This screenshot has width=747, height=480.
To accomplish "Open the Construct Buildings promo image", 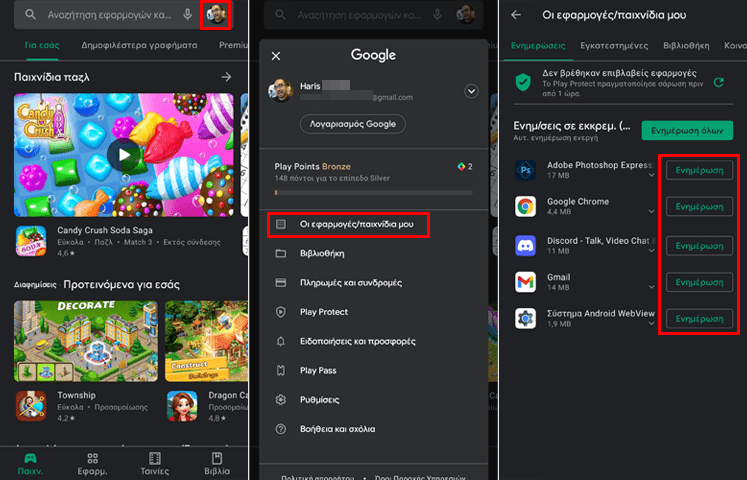I will point(206,341).
